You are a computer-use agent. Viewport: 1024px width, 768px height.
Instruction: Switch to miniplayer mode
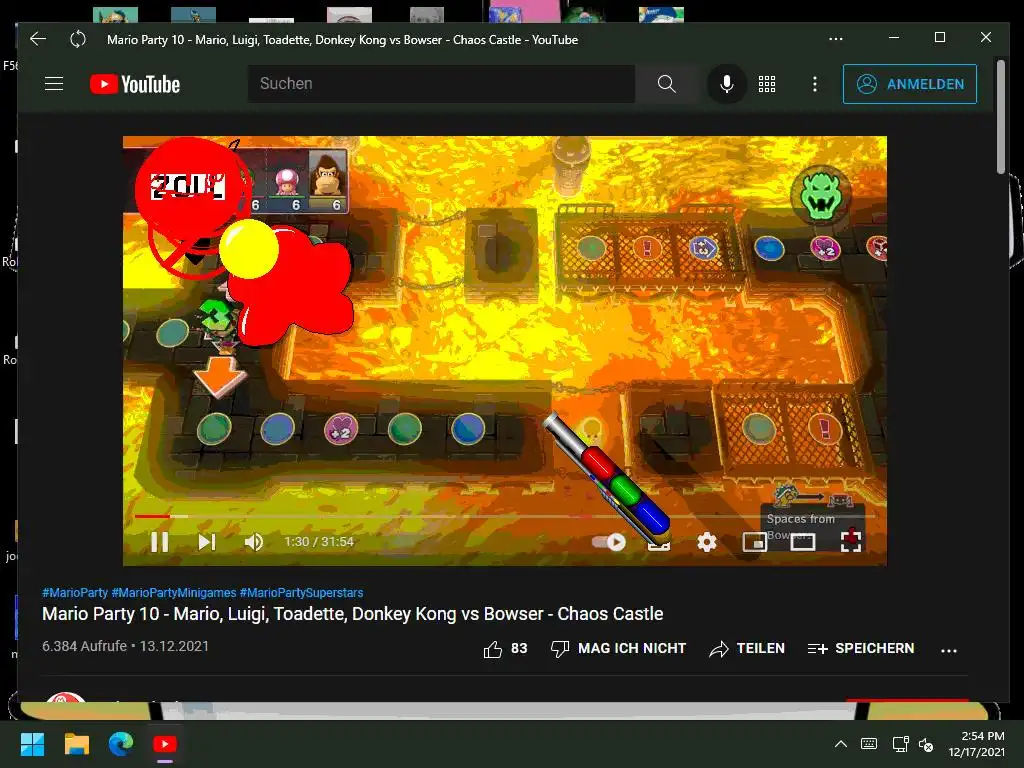point(754,542)
